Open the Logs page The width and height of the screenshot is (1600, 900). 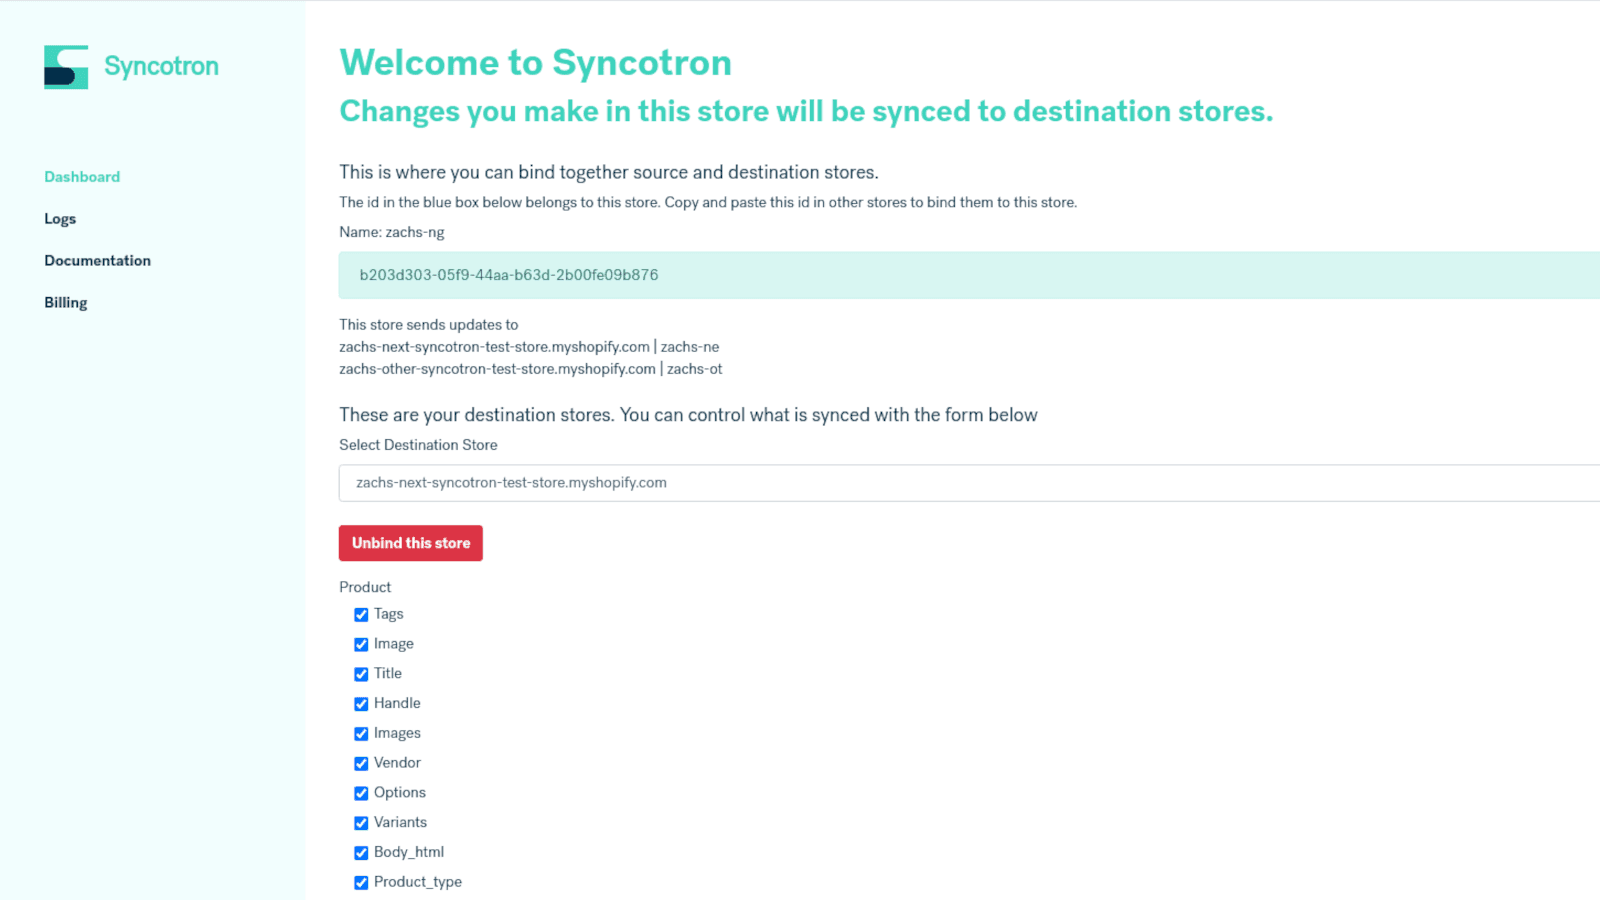[60, 218]
